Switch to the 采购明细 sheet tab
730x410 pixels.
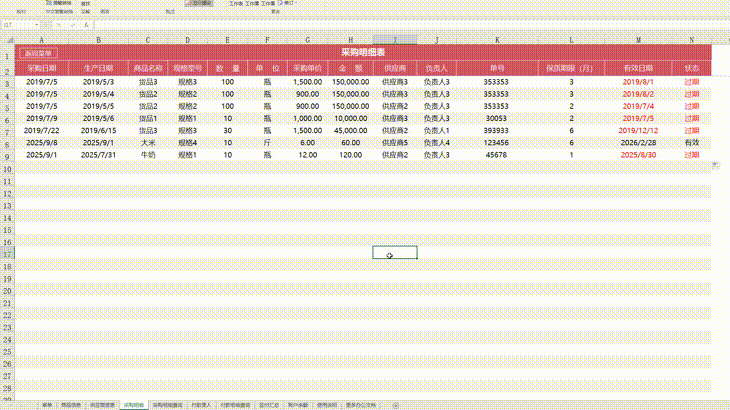[x=134, y=405]
